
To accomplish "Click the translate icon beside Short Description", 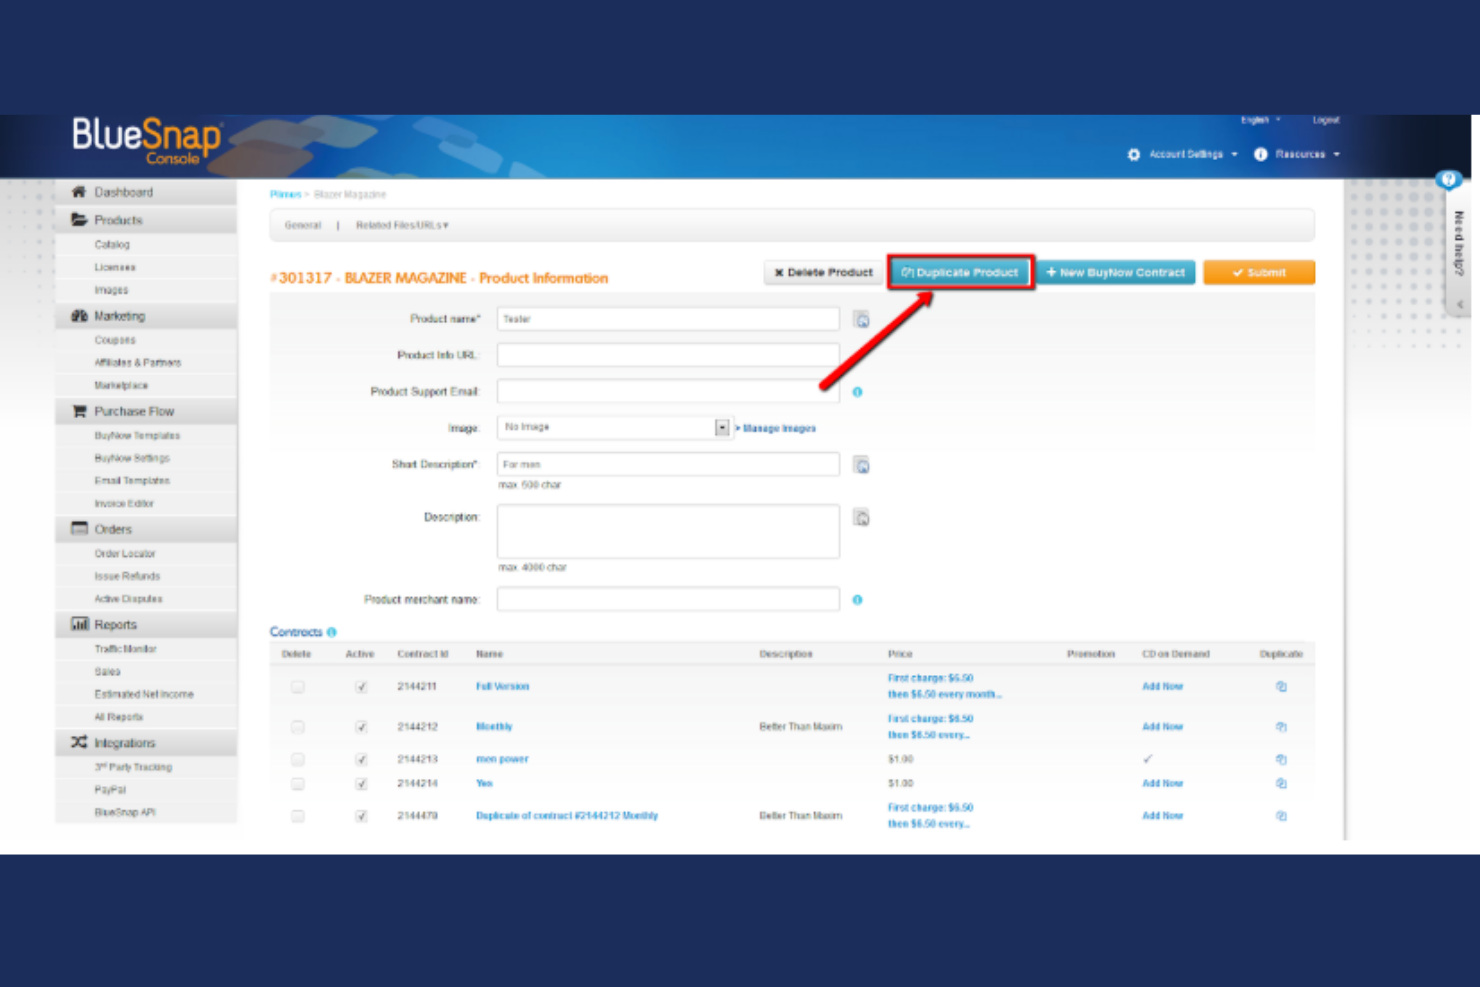I will [x=861, y=465].
